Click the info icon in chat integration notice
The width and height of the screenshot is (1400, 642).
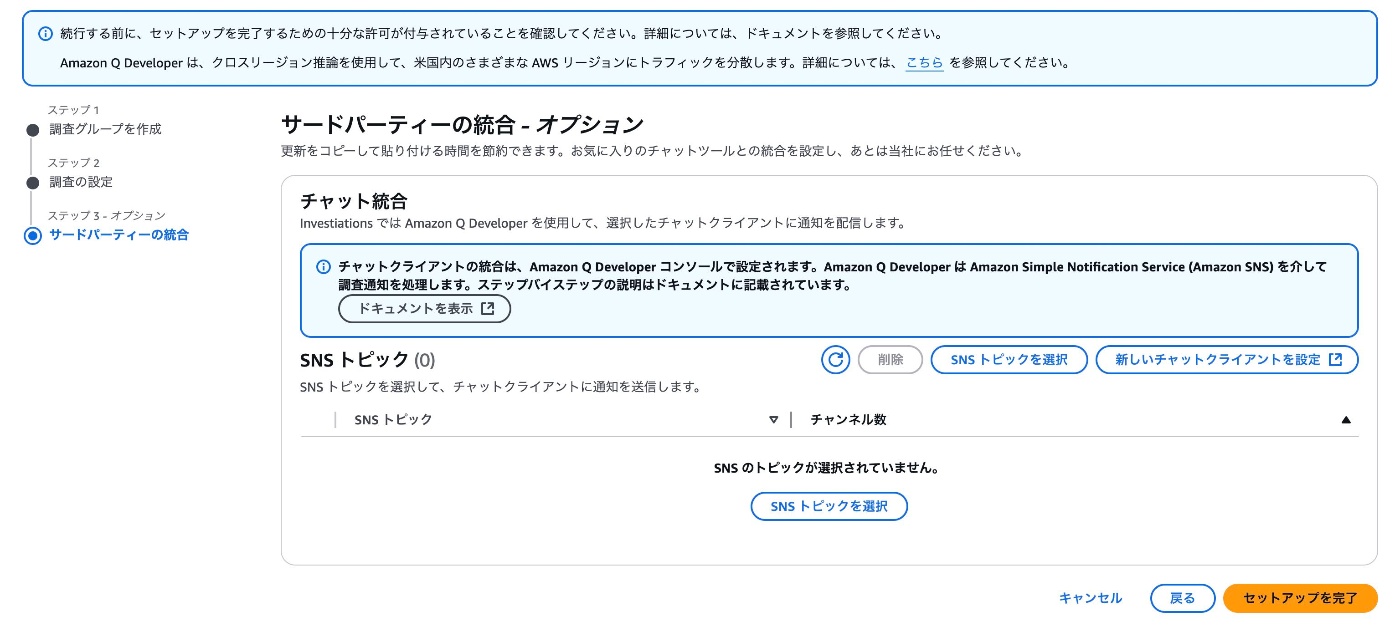tap(323, 267)
